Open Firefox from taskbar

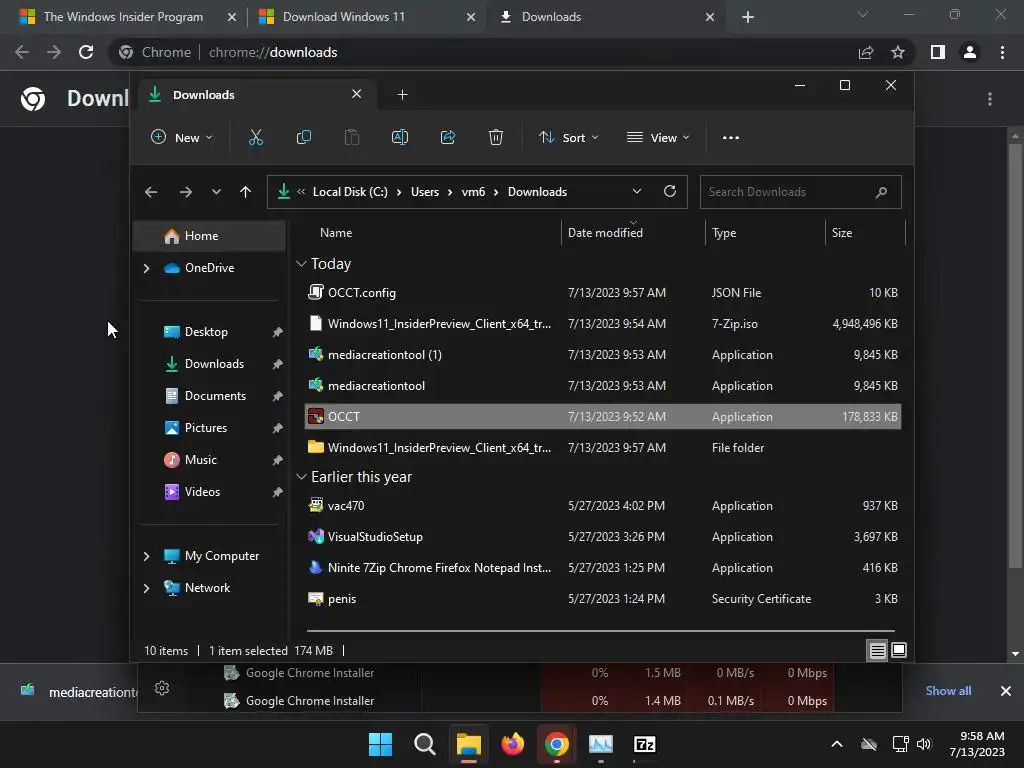click(513, 744)
